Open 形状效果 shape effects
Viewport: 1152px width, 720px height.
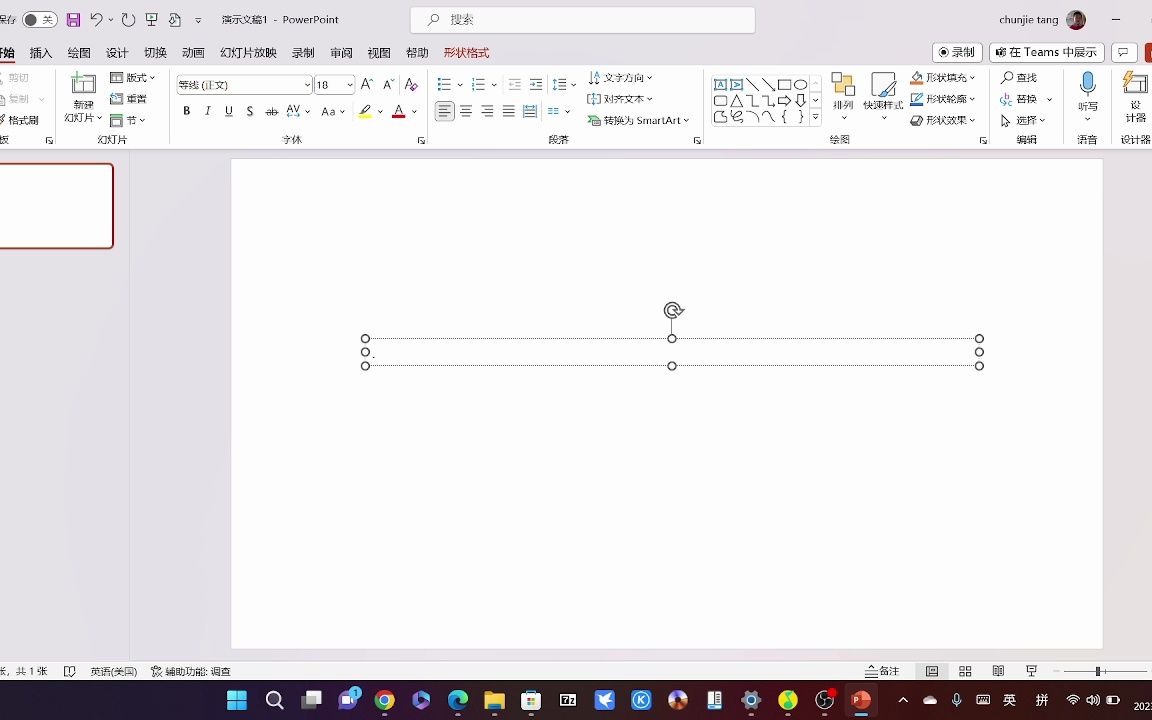(945, 120)
